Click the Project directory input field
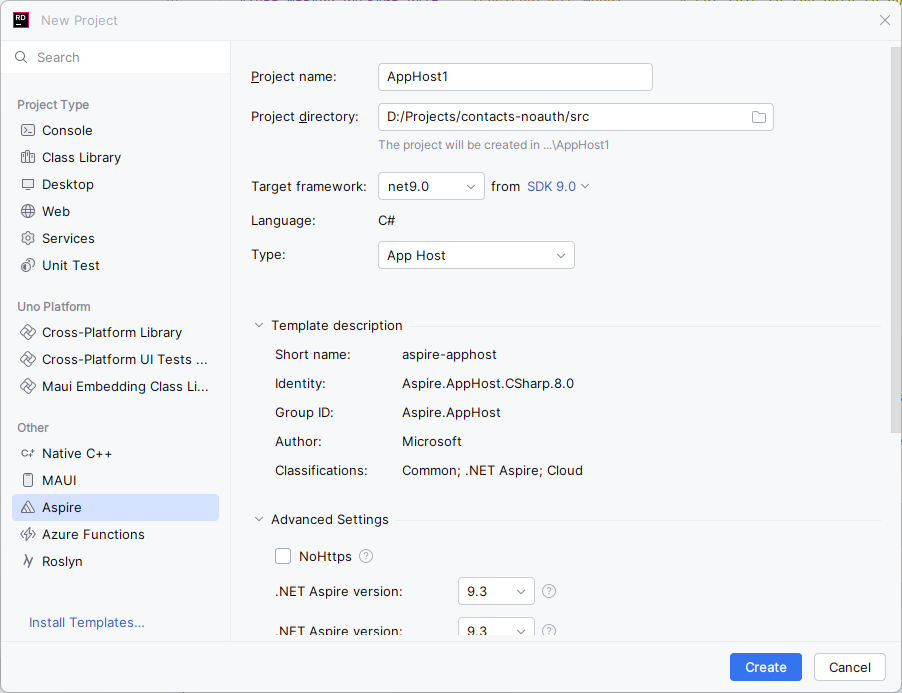This screenshot has height=693, width=902. (576, 117)
